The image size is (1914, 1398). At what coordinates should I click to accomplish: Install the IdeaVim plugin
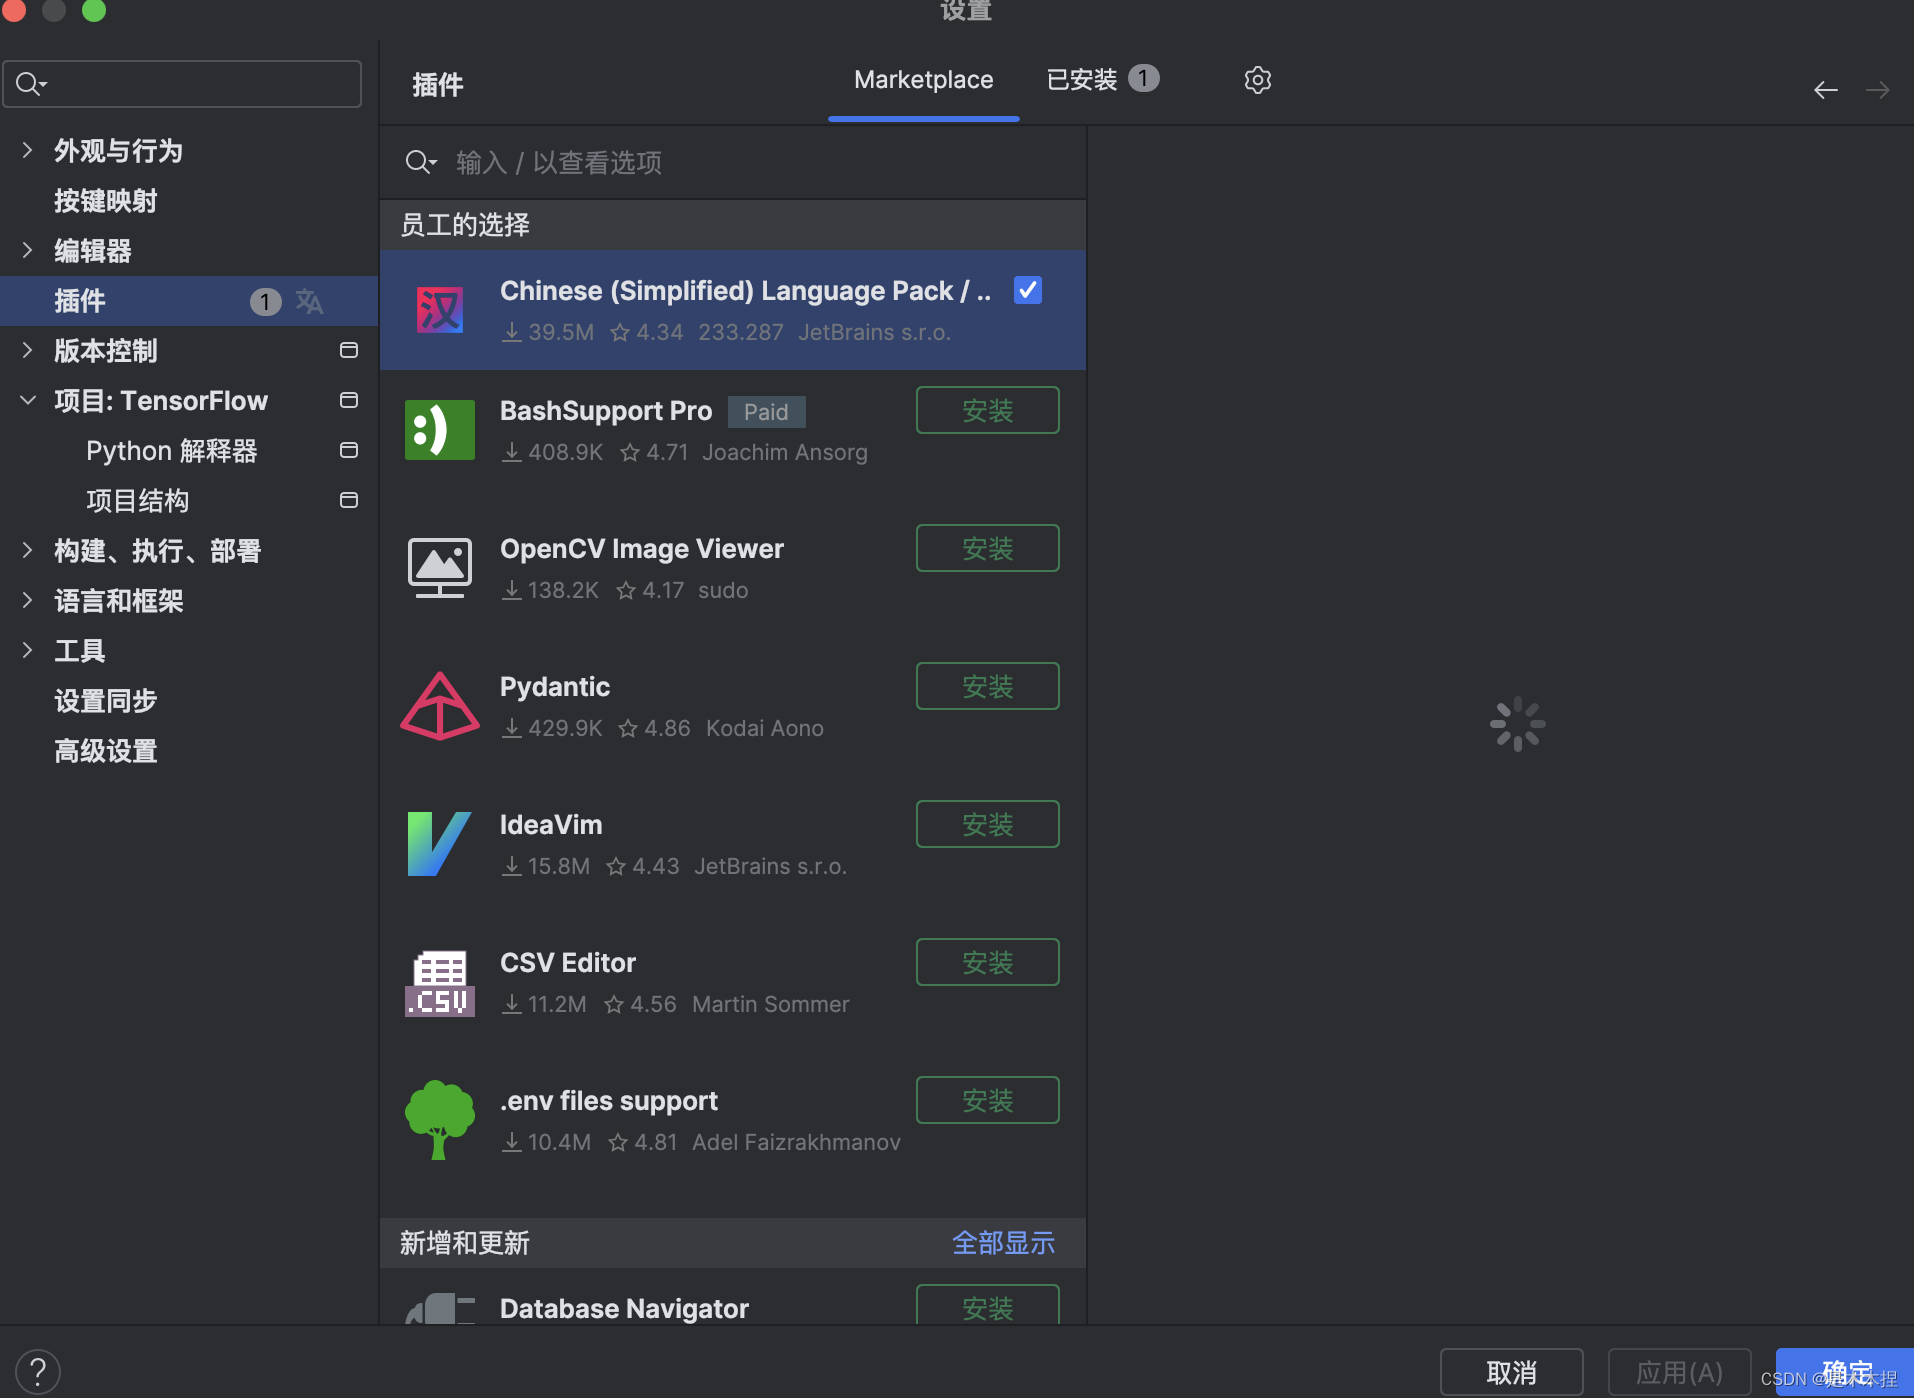pyautogui.click(x=987, y=824)
